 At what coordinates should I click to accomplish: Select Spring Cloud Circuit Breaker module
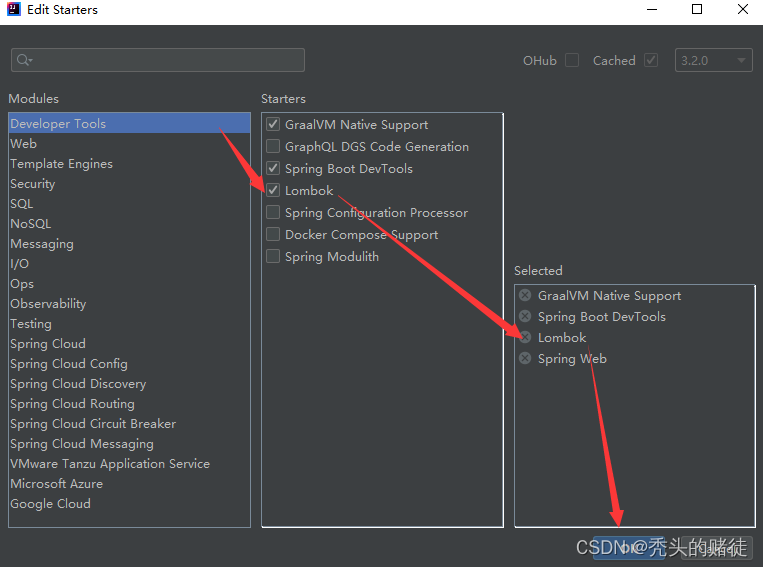pyautogui.click(x=129, y=423)
